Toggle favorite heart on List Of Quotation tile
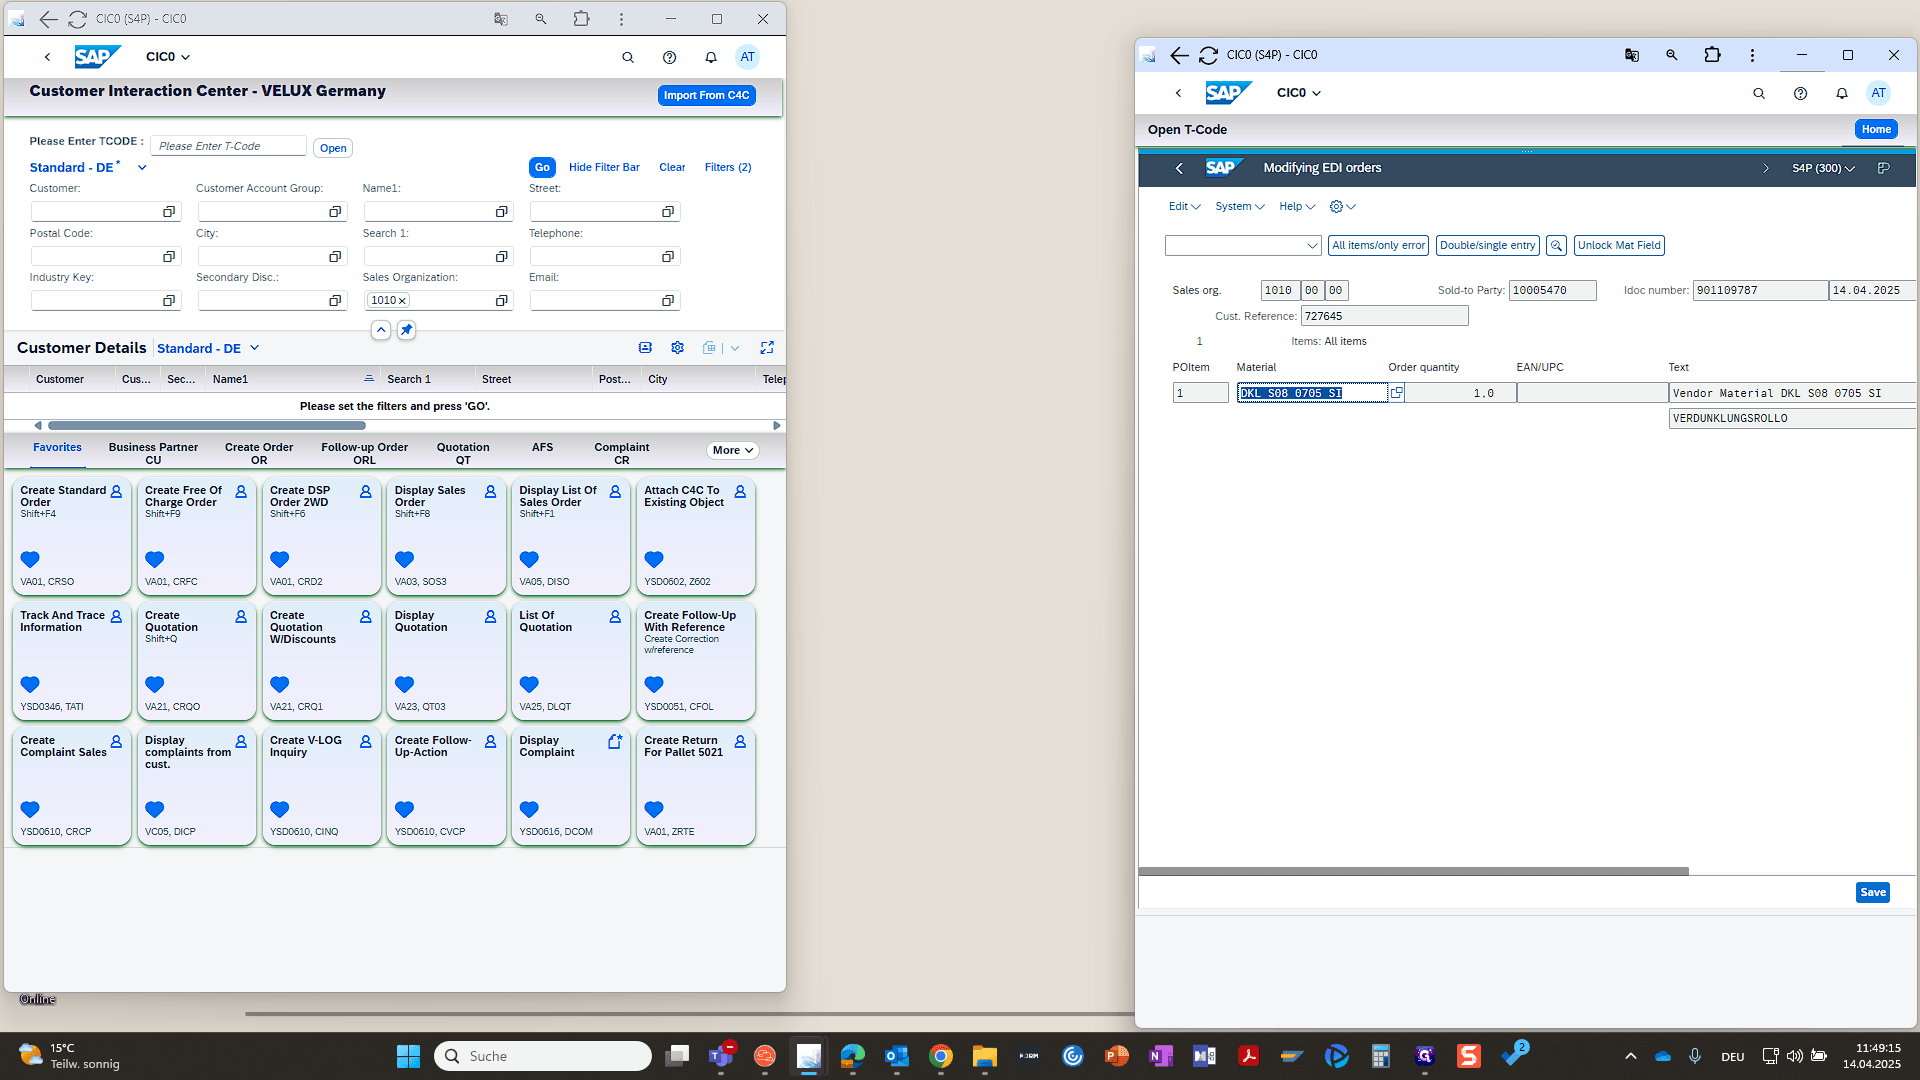 point(529,685)
